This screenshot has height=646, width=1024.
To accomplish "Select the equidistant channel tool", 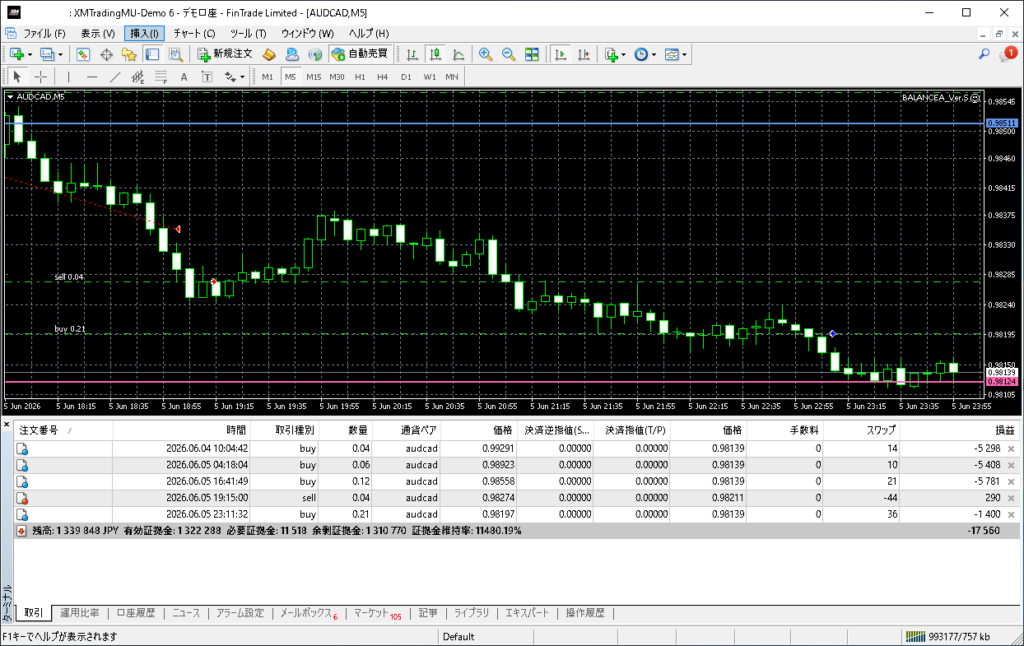I will point(138,76).
